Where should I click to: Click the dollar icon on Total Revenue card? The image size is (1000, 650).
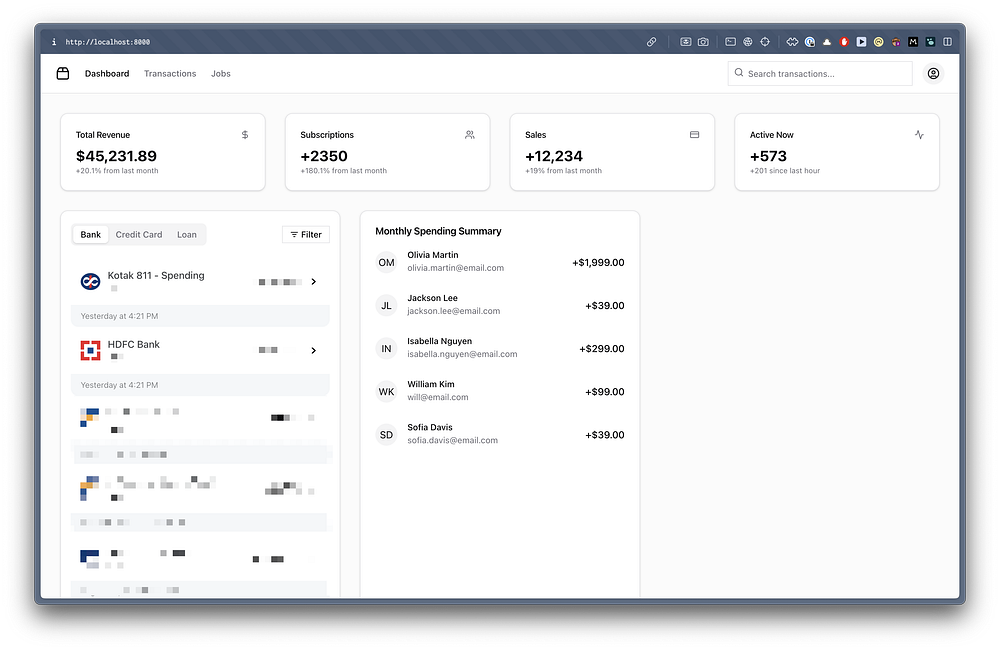[x=245, y=135]
